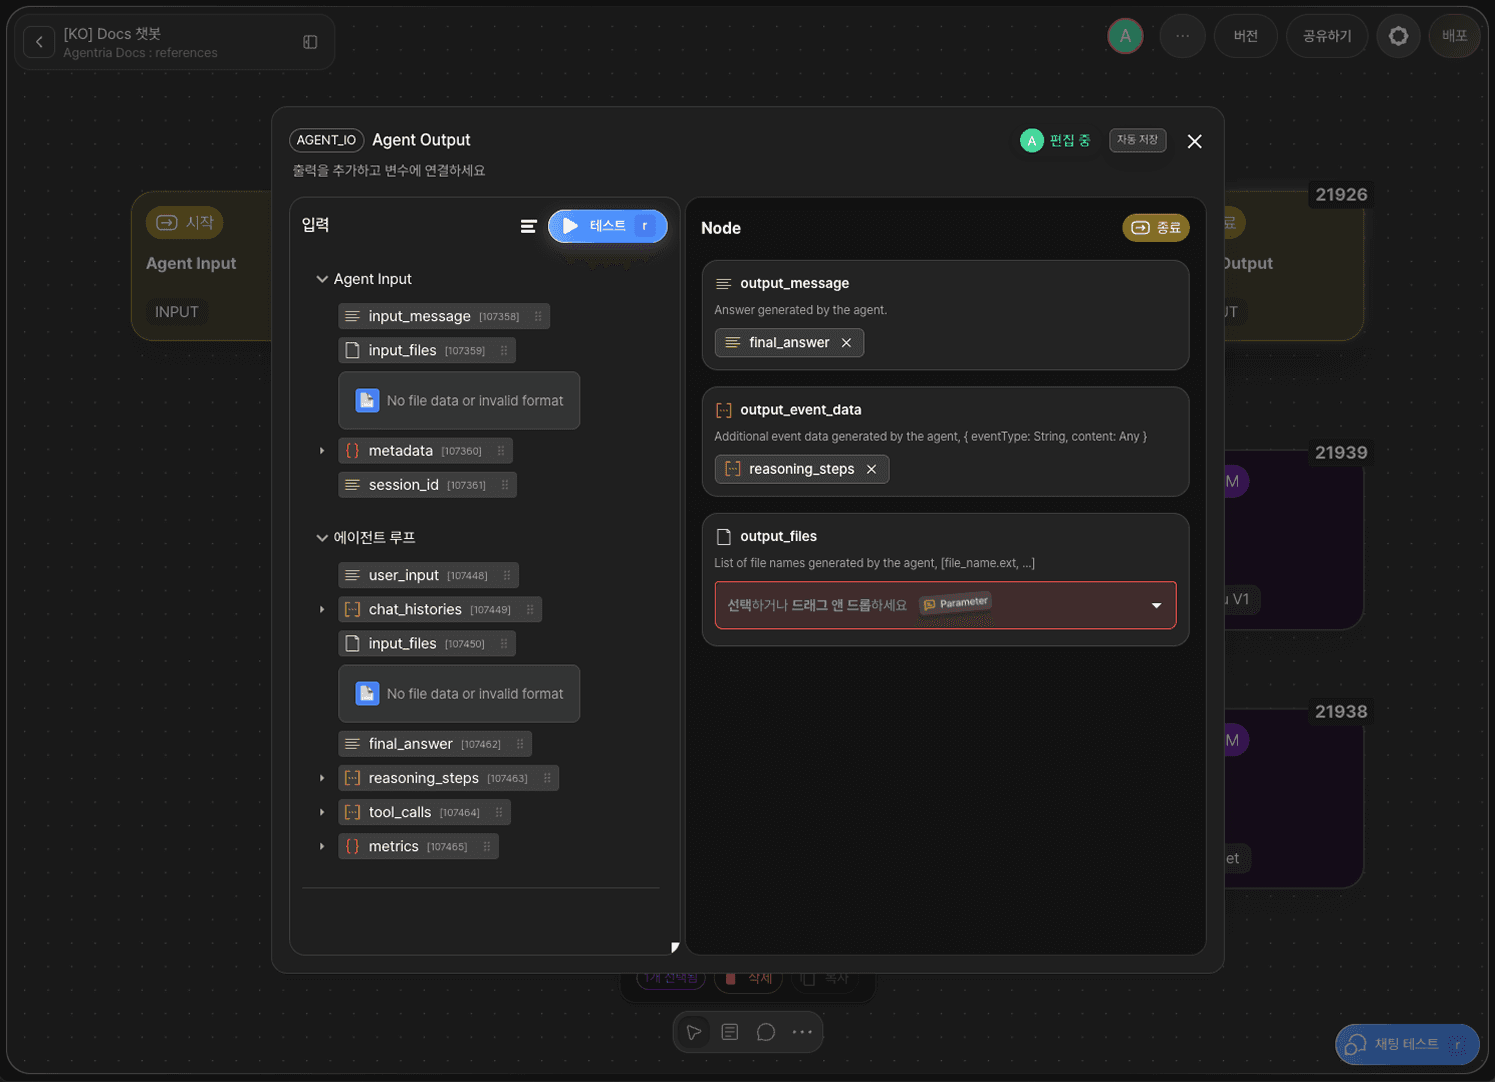Select reasoning_steps 107463 in the input list

tap(448, 778)
